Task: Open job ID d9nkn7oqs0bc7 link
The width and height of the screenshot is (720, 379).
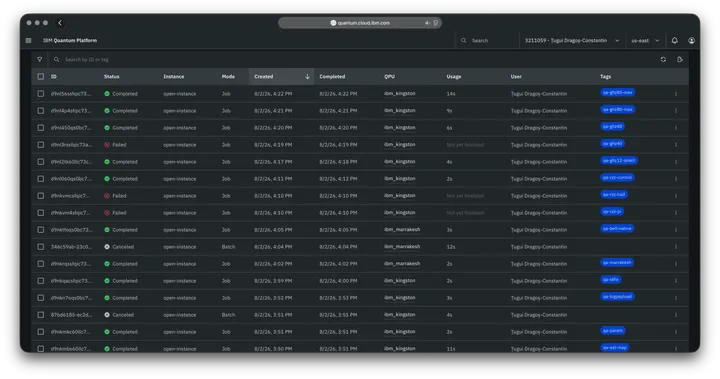Action: pos(71,298)
